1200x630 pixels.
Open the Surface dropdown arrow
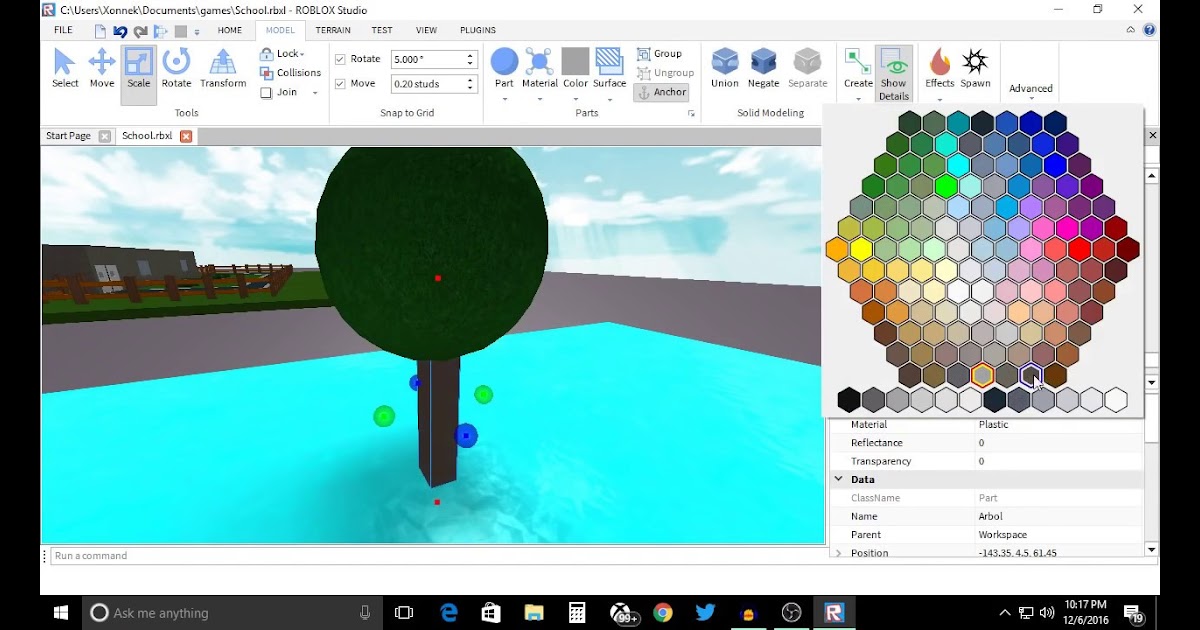(x=609, y=99)
